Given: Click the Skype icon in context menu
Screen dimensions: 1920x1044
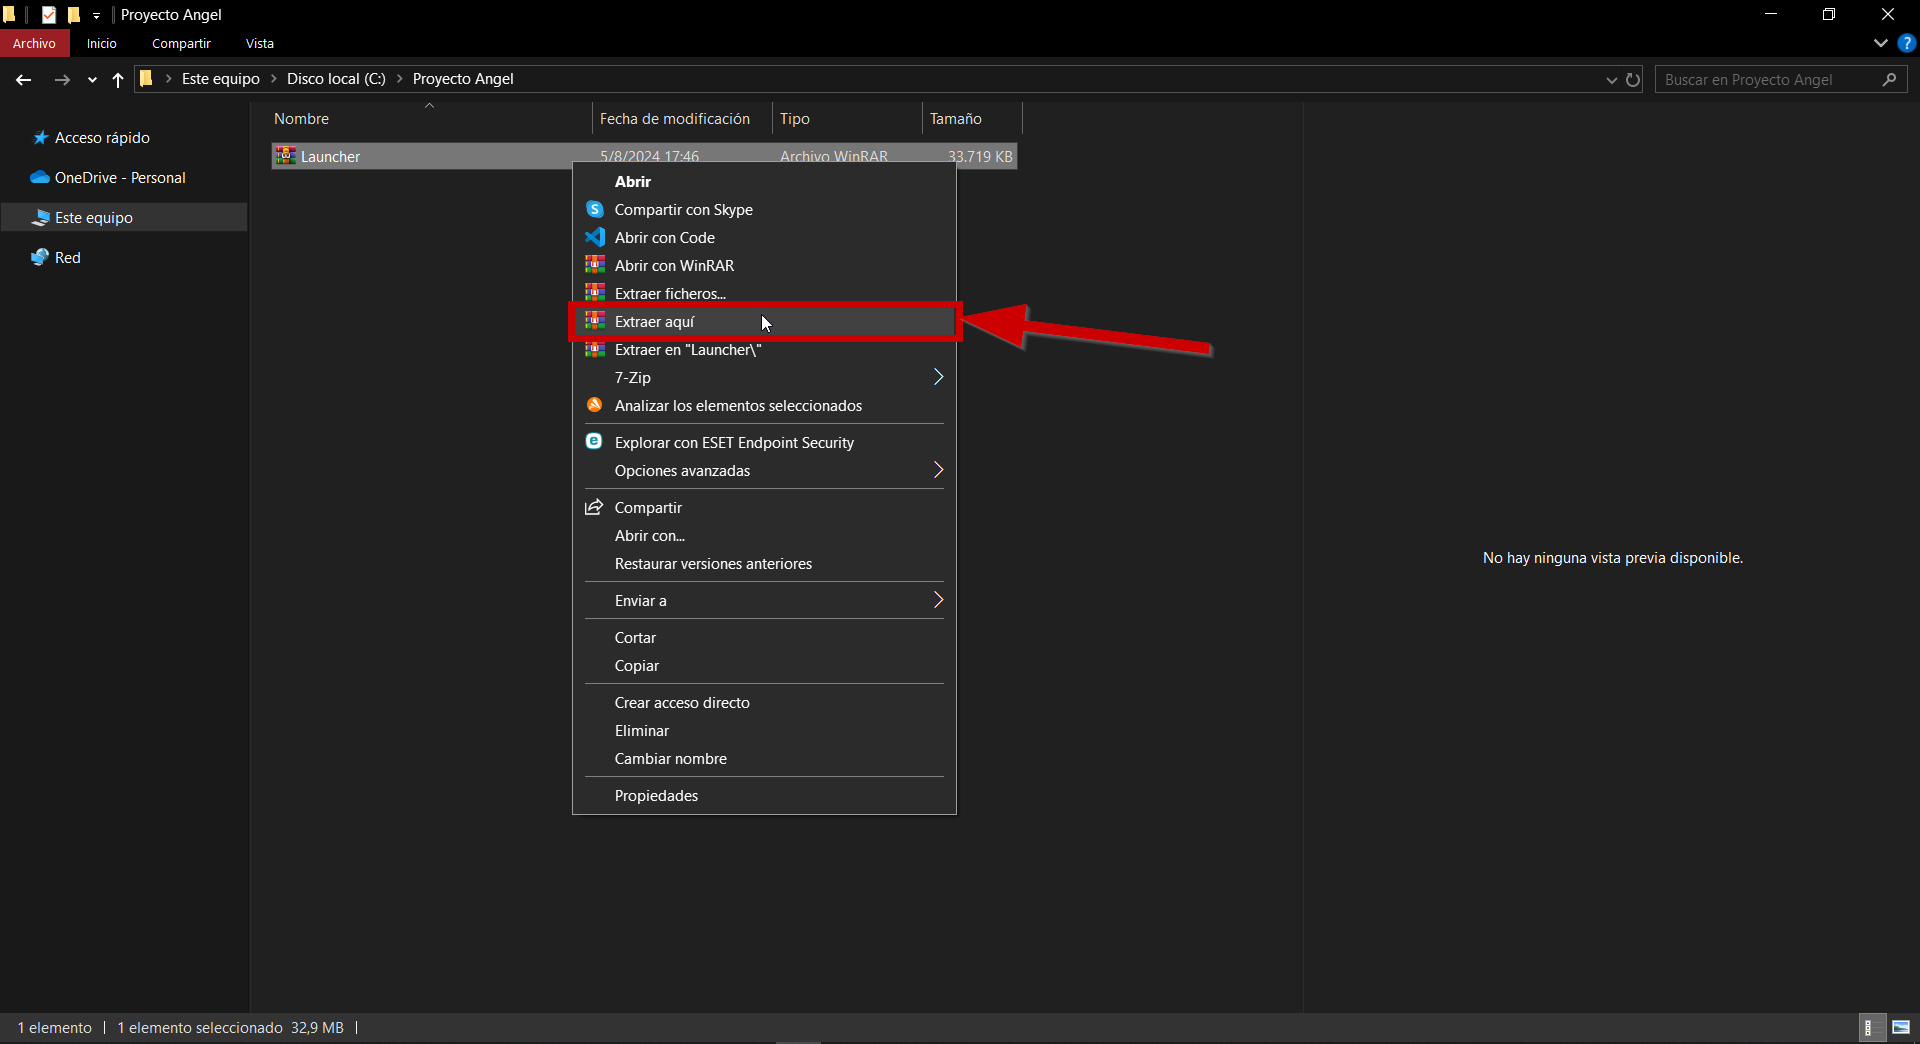Looking at the screenshot, I should pos(594,209).
